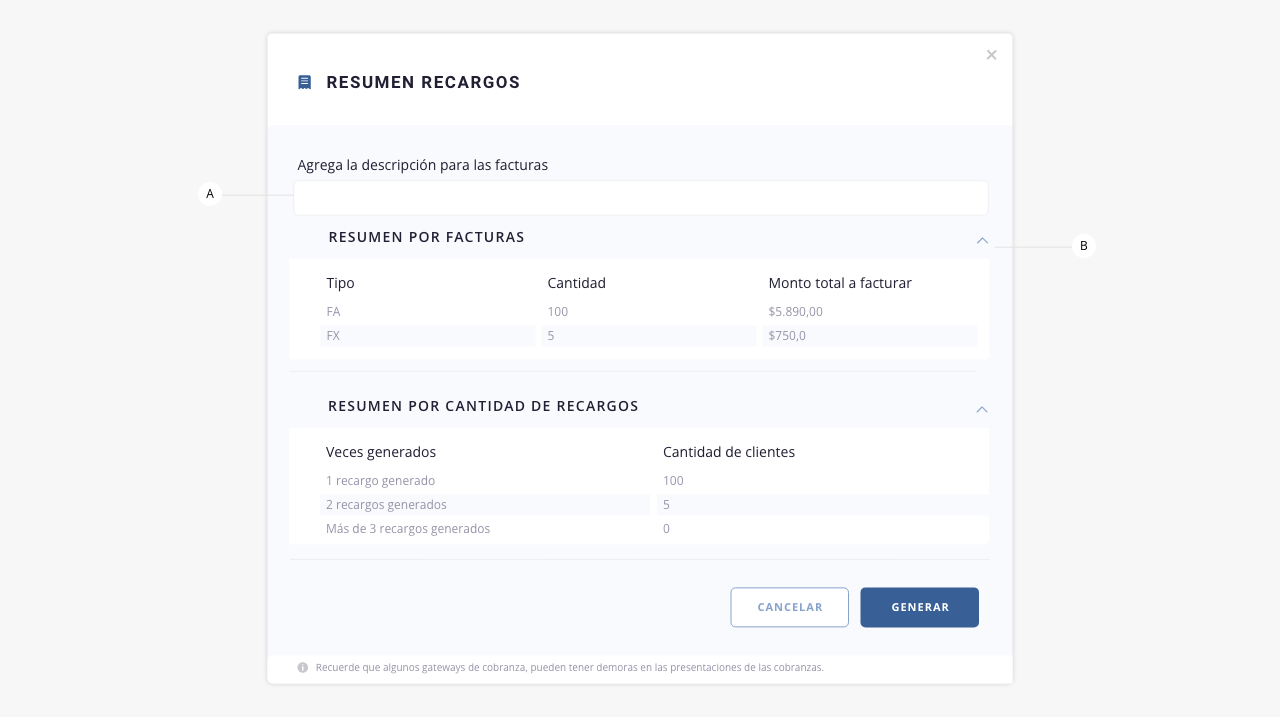1280x717 pixels.
Task: Select the Más de 3 recargos generados row
Action: (x=654, y=529)
